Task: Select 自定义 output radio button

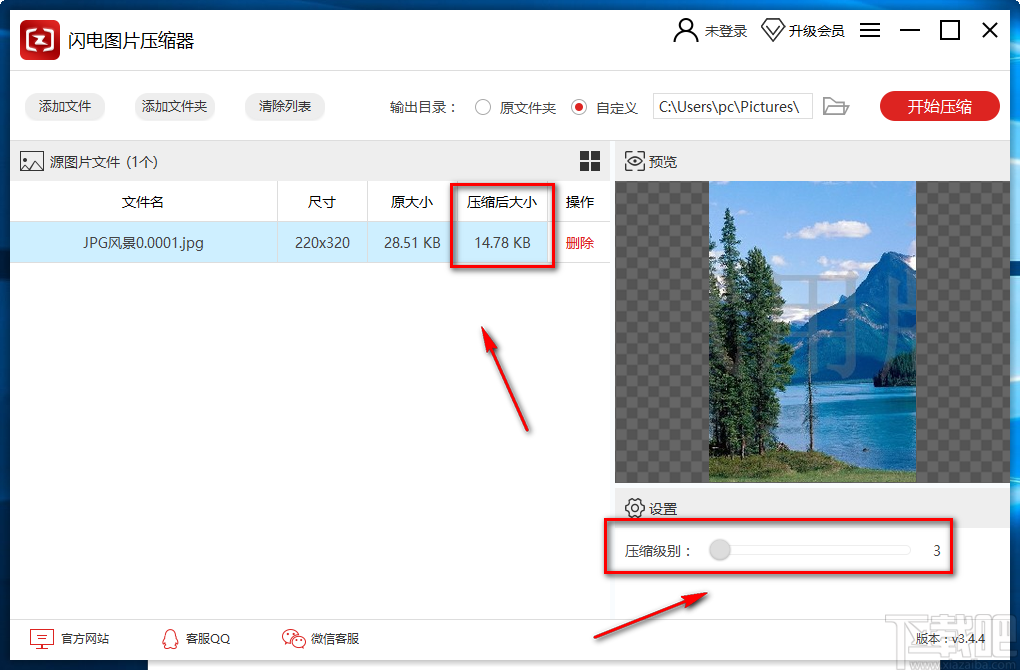Action: (x=579, y=107)
